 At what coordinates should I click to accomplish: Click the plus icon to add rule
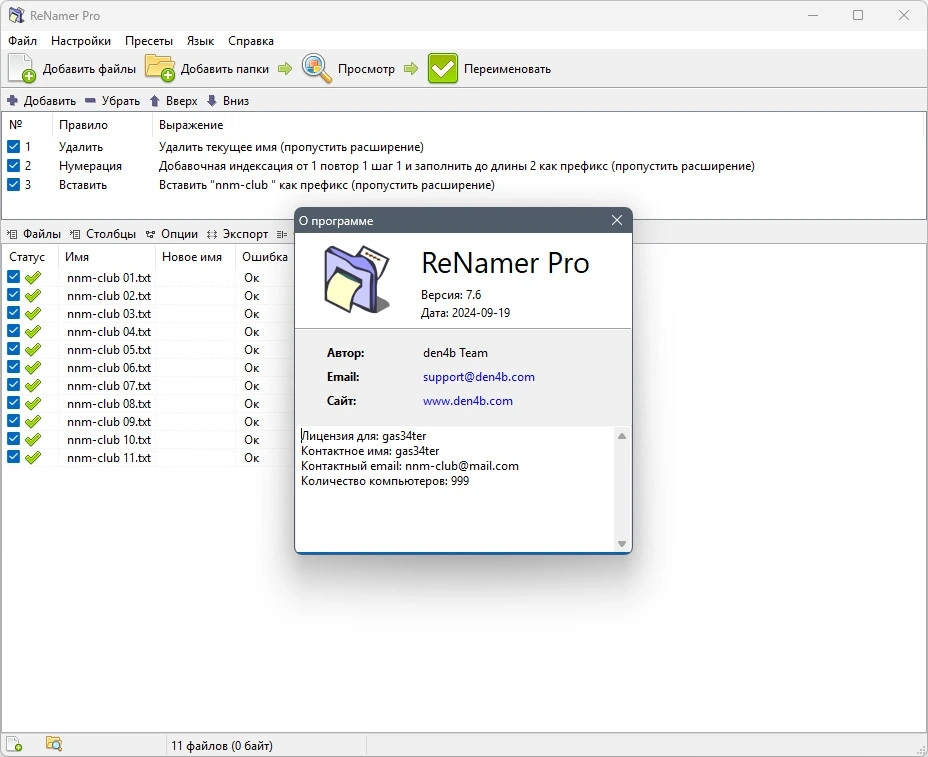[x=12, y=101]
